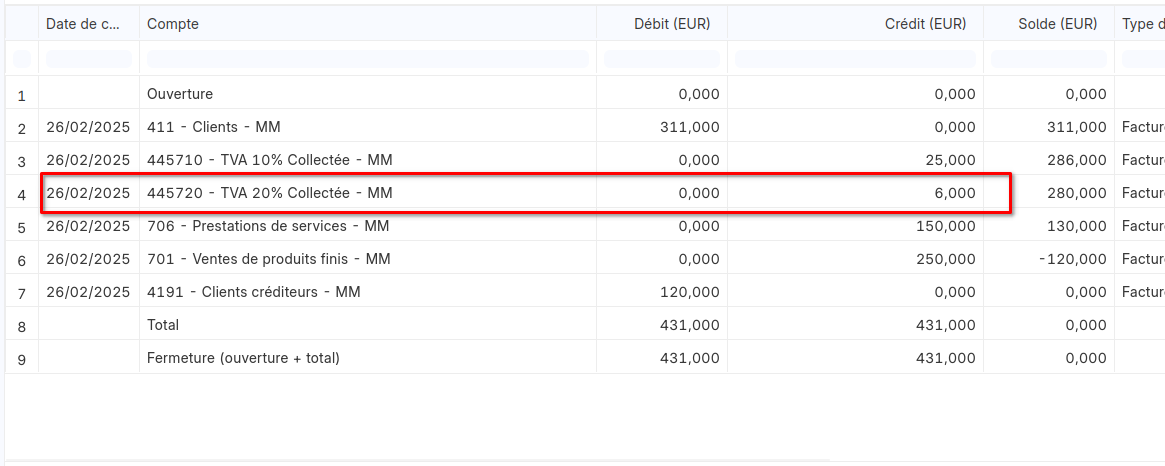This screenshot has width=1165, height=466.
Task: Select row 411 - Clients - MM
Action: (x=582, y=127)
